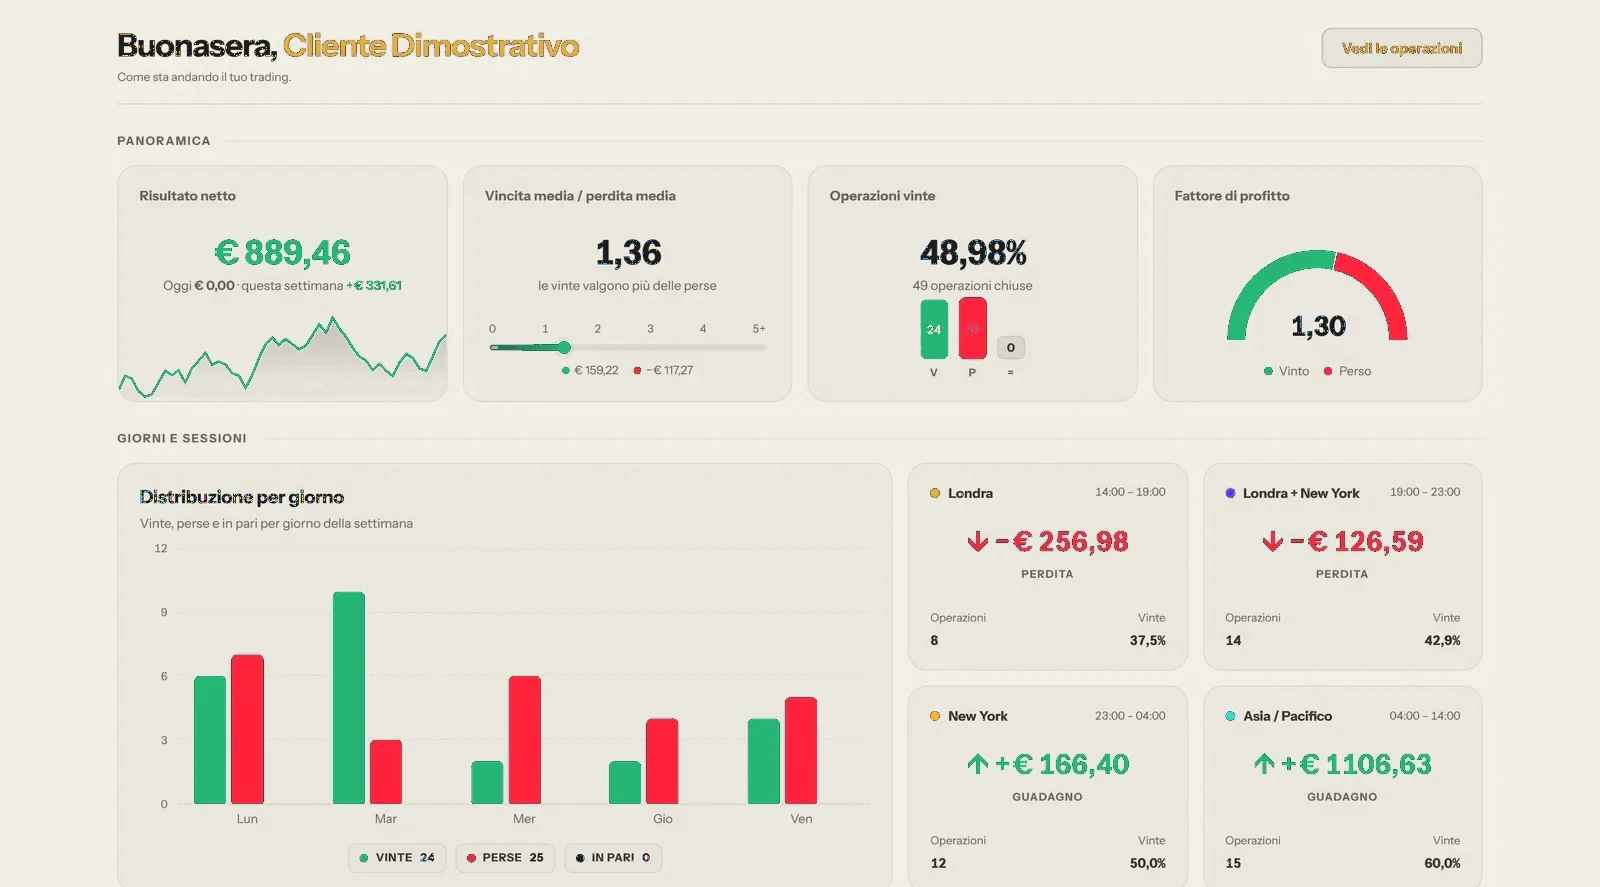Screen dimensions: 1600x887
Task: Click the up arrow in Asia / Pacifico card
Action: click(x=1264, y=765)
